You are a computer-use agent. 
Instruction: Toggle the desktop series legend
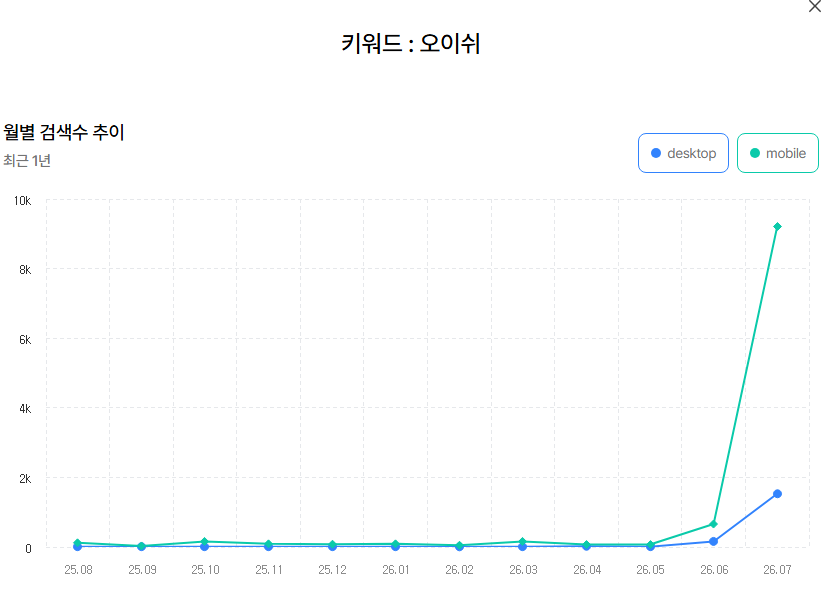(683, 153)
